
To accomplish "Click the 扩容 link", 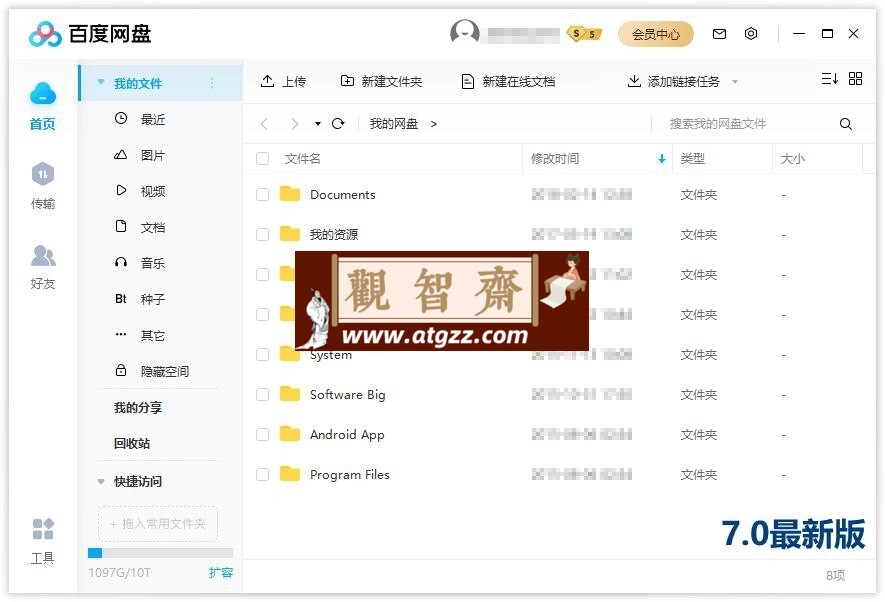I will point(221,573).
